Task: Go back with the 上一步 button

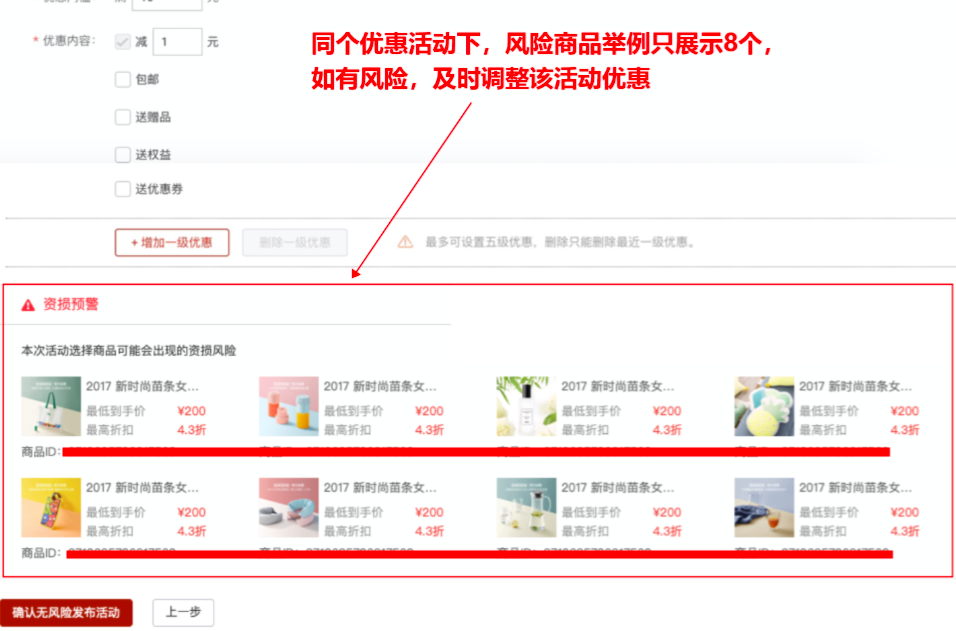Action: [x=183, y=613]
